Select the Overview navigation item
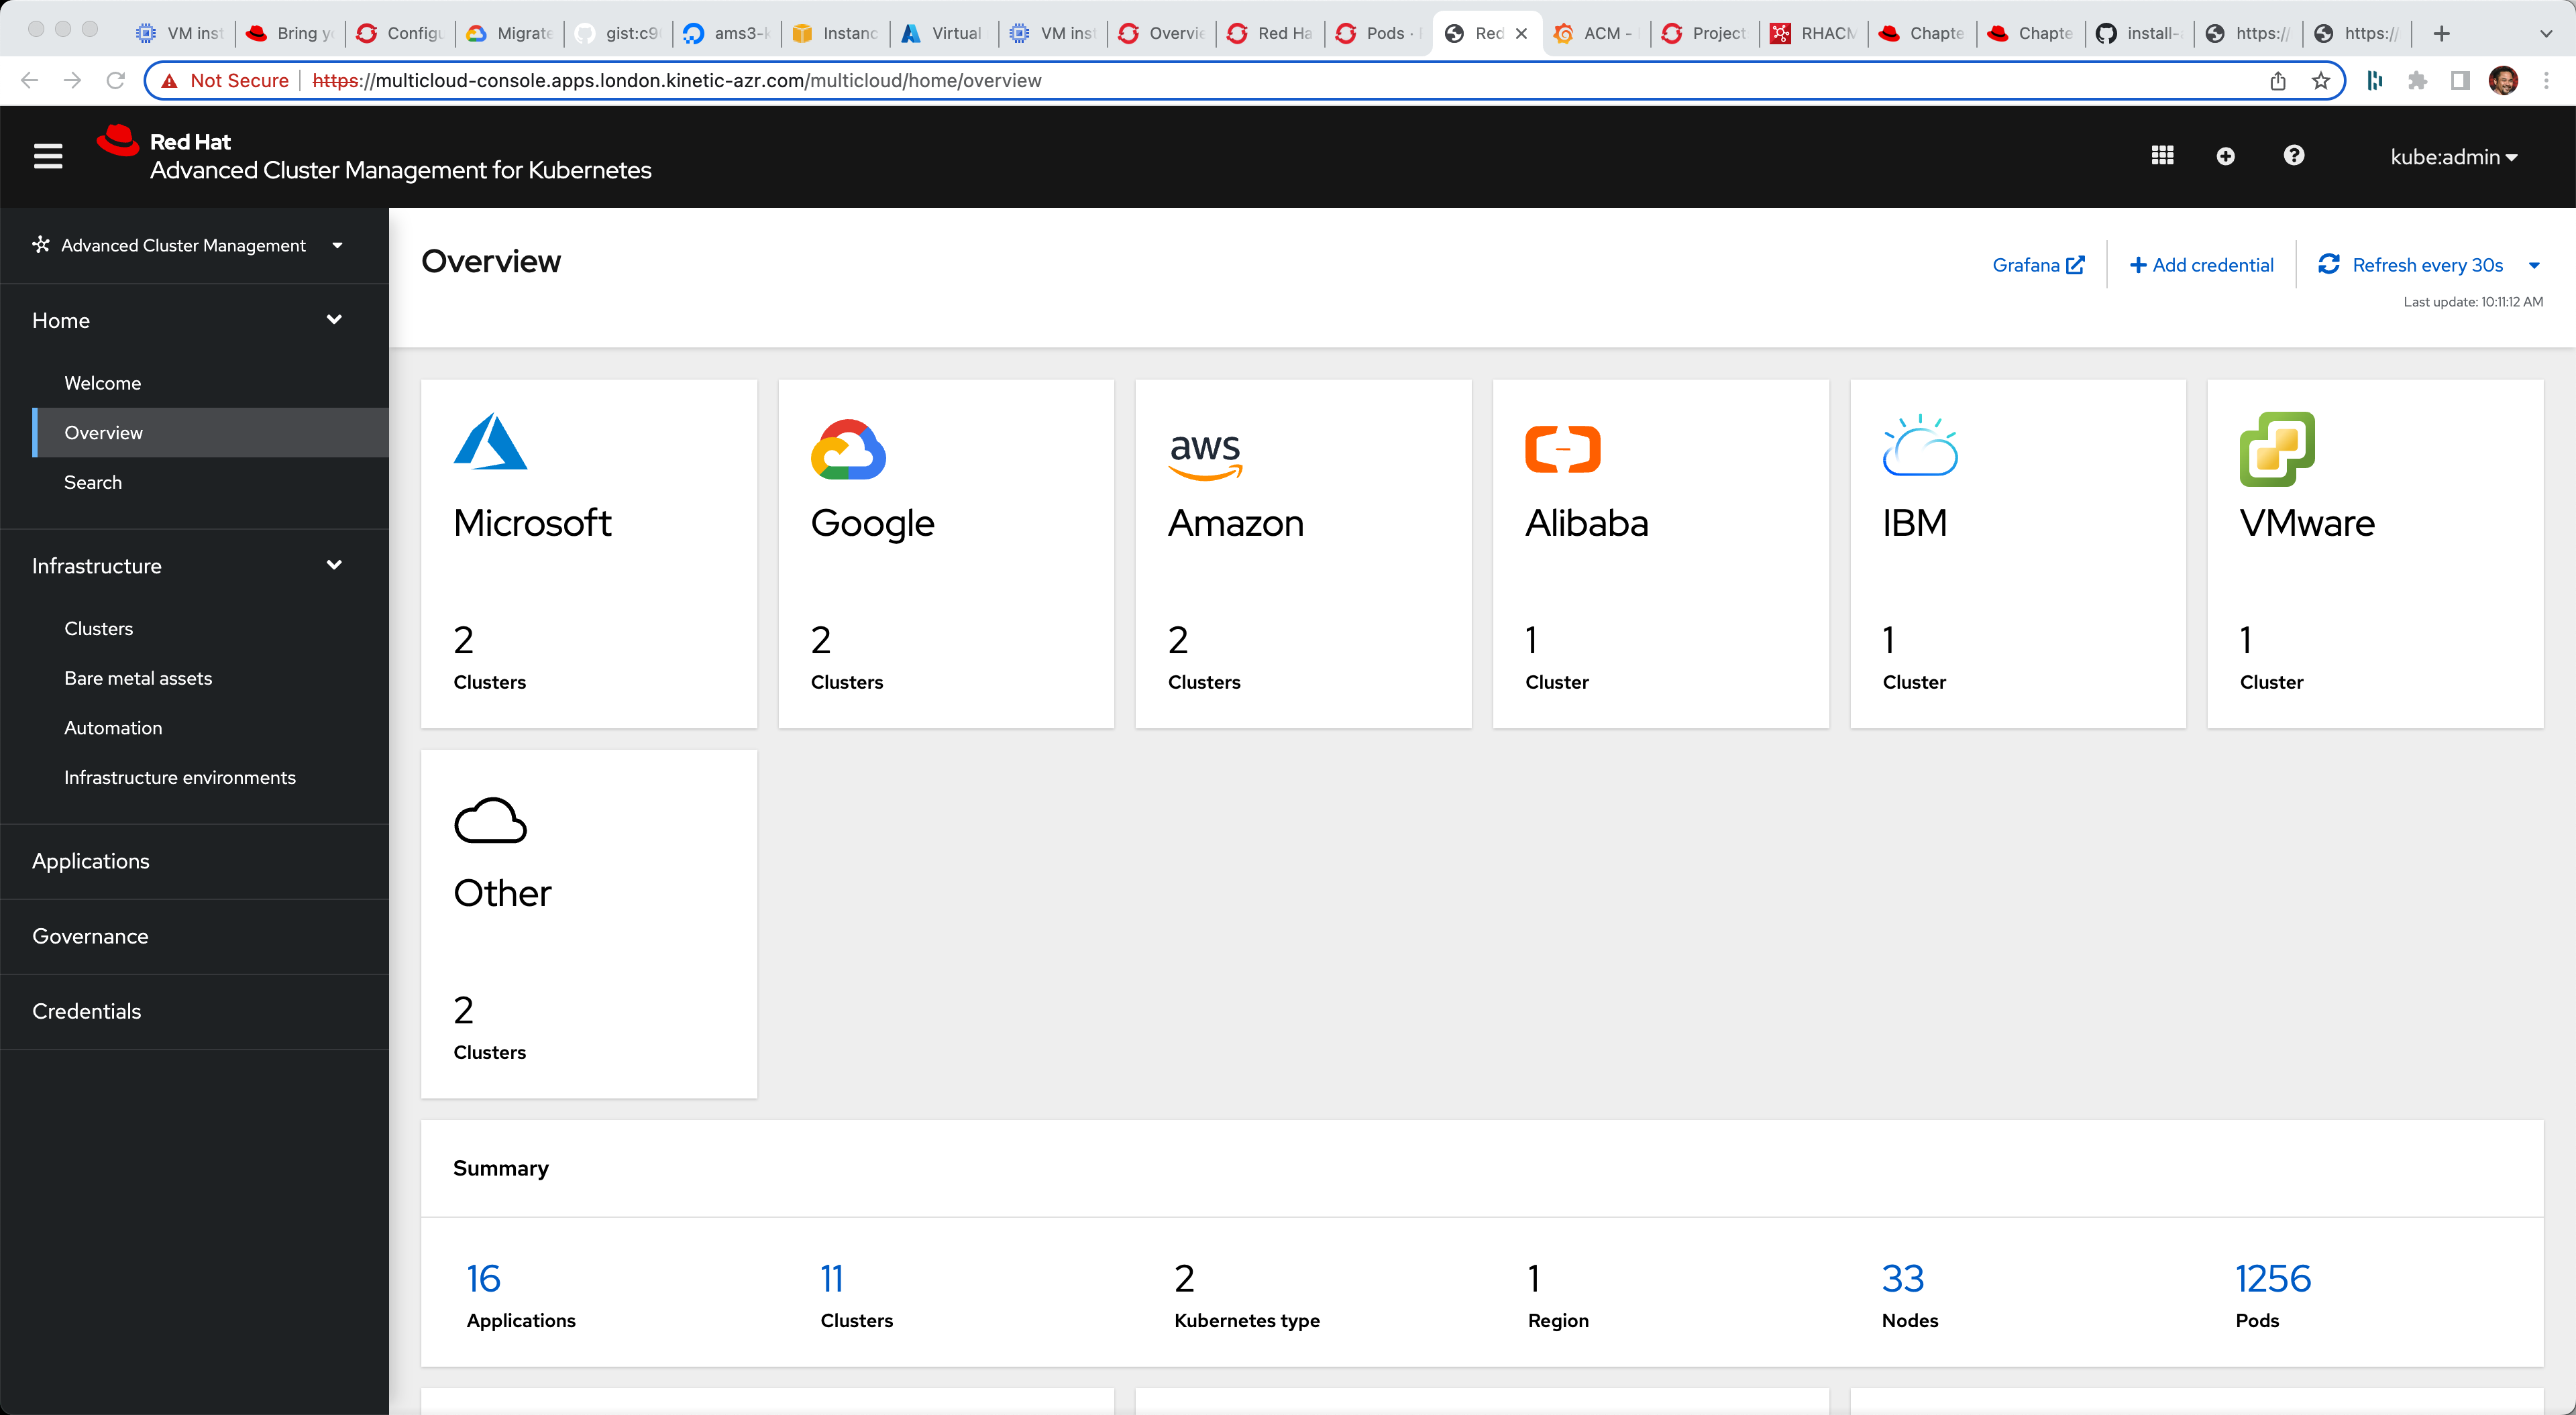Viewport: 2576px width, 1415px height. tap(101, 432)
